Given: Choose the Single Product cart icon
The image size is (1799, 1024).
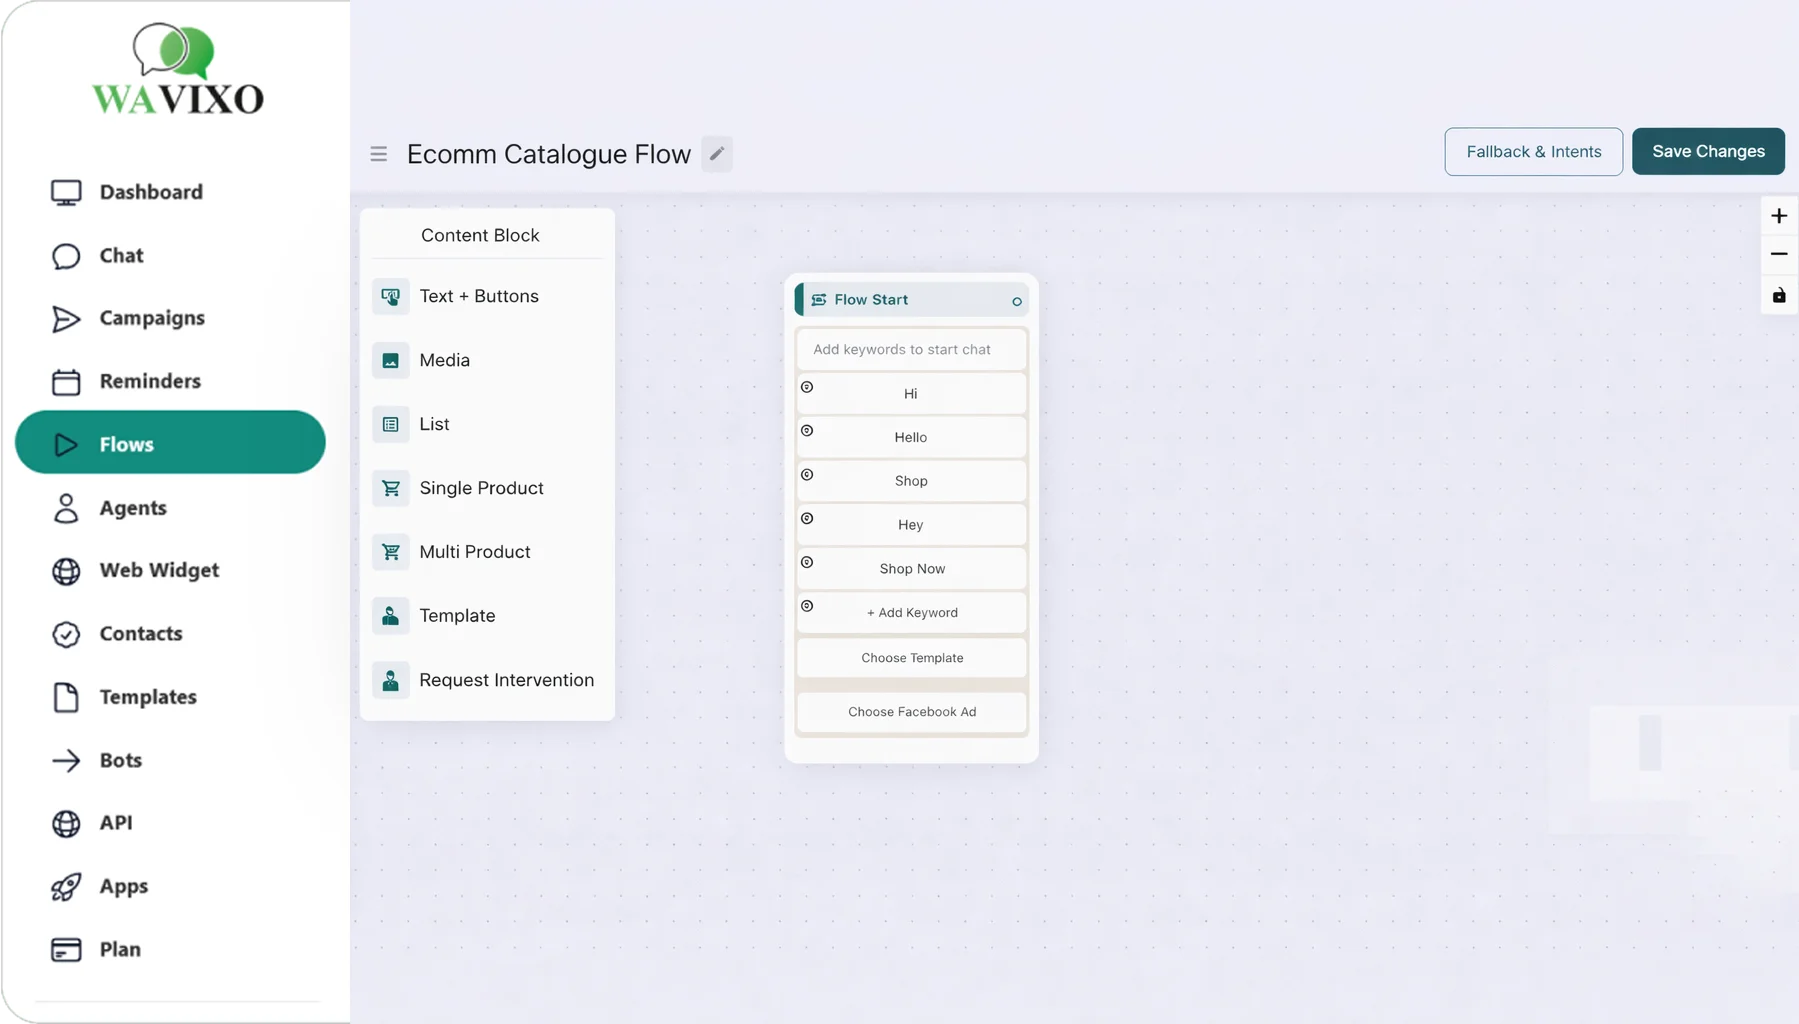Looking at the screenshot, I should pyautogui.click(x=391, y=488).
